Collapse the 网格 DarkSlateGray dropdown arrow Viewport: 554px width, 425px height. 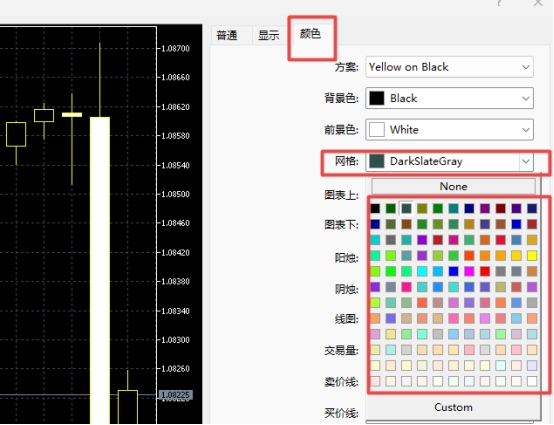[526, 161]
